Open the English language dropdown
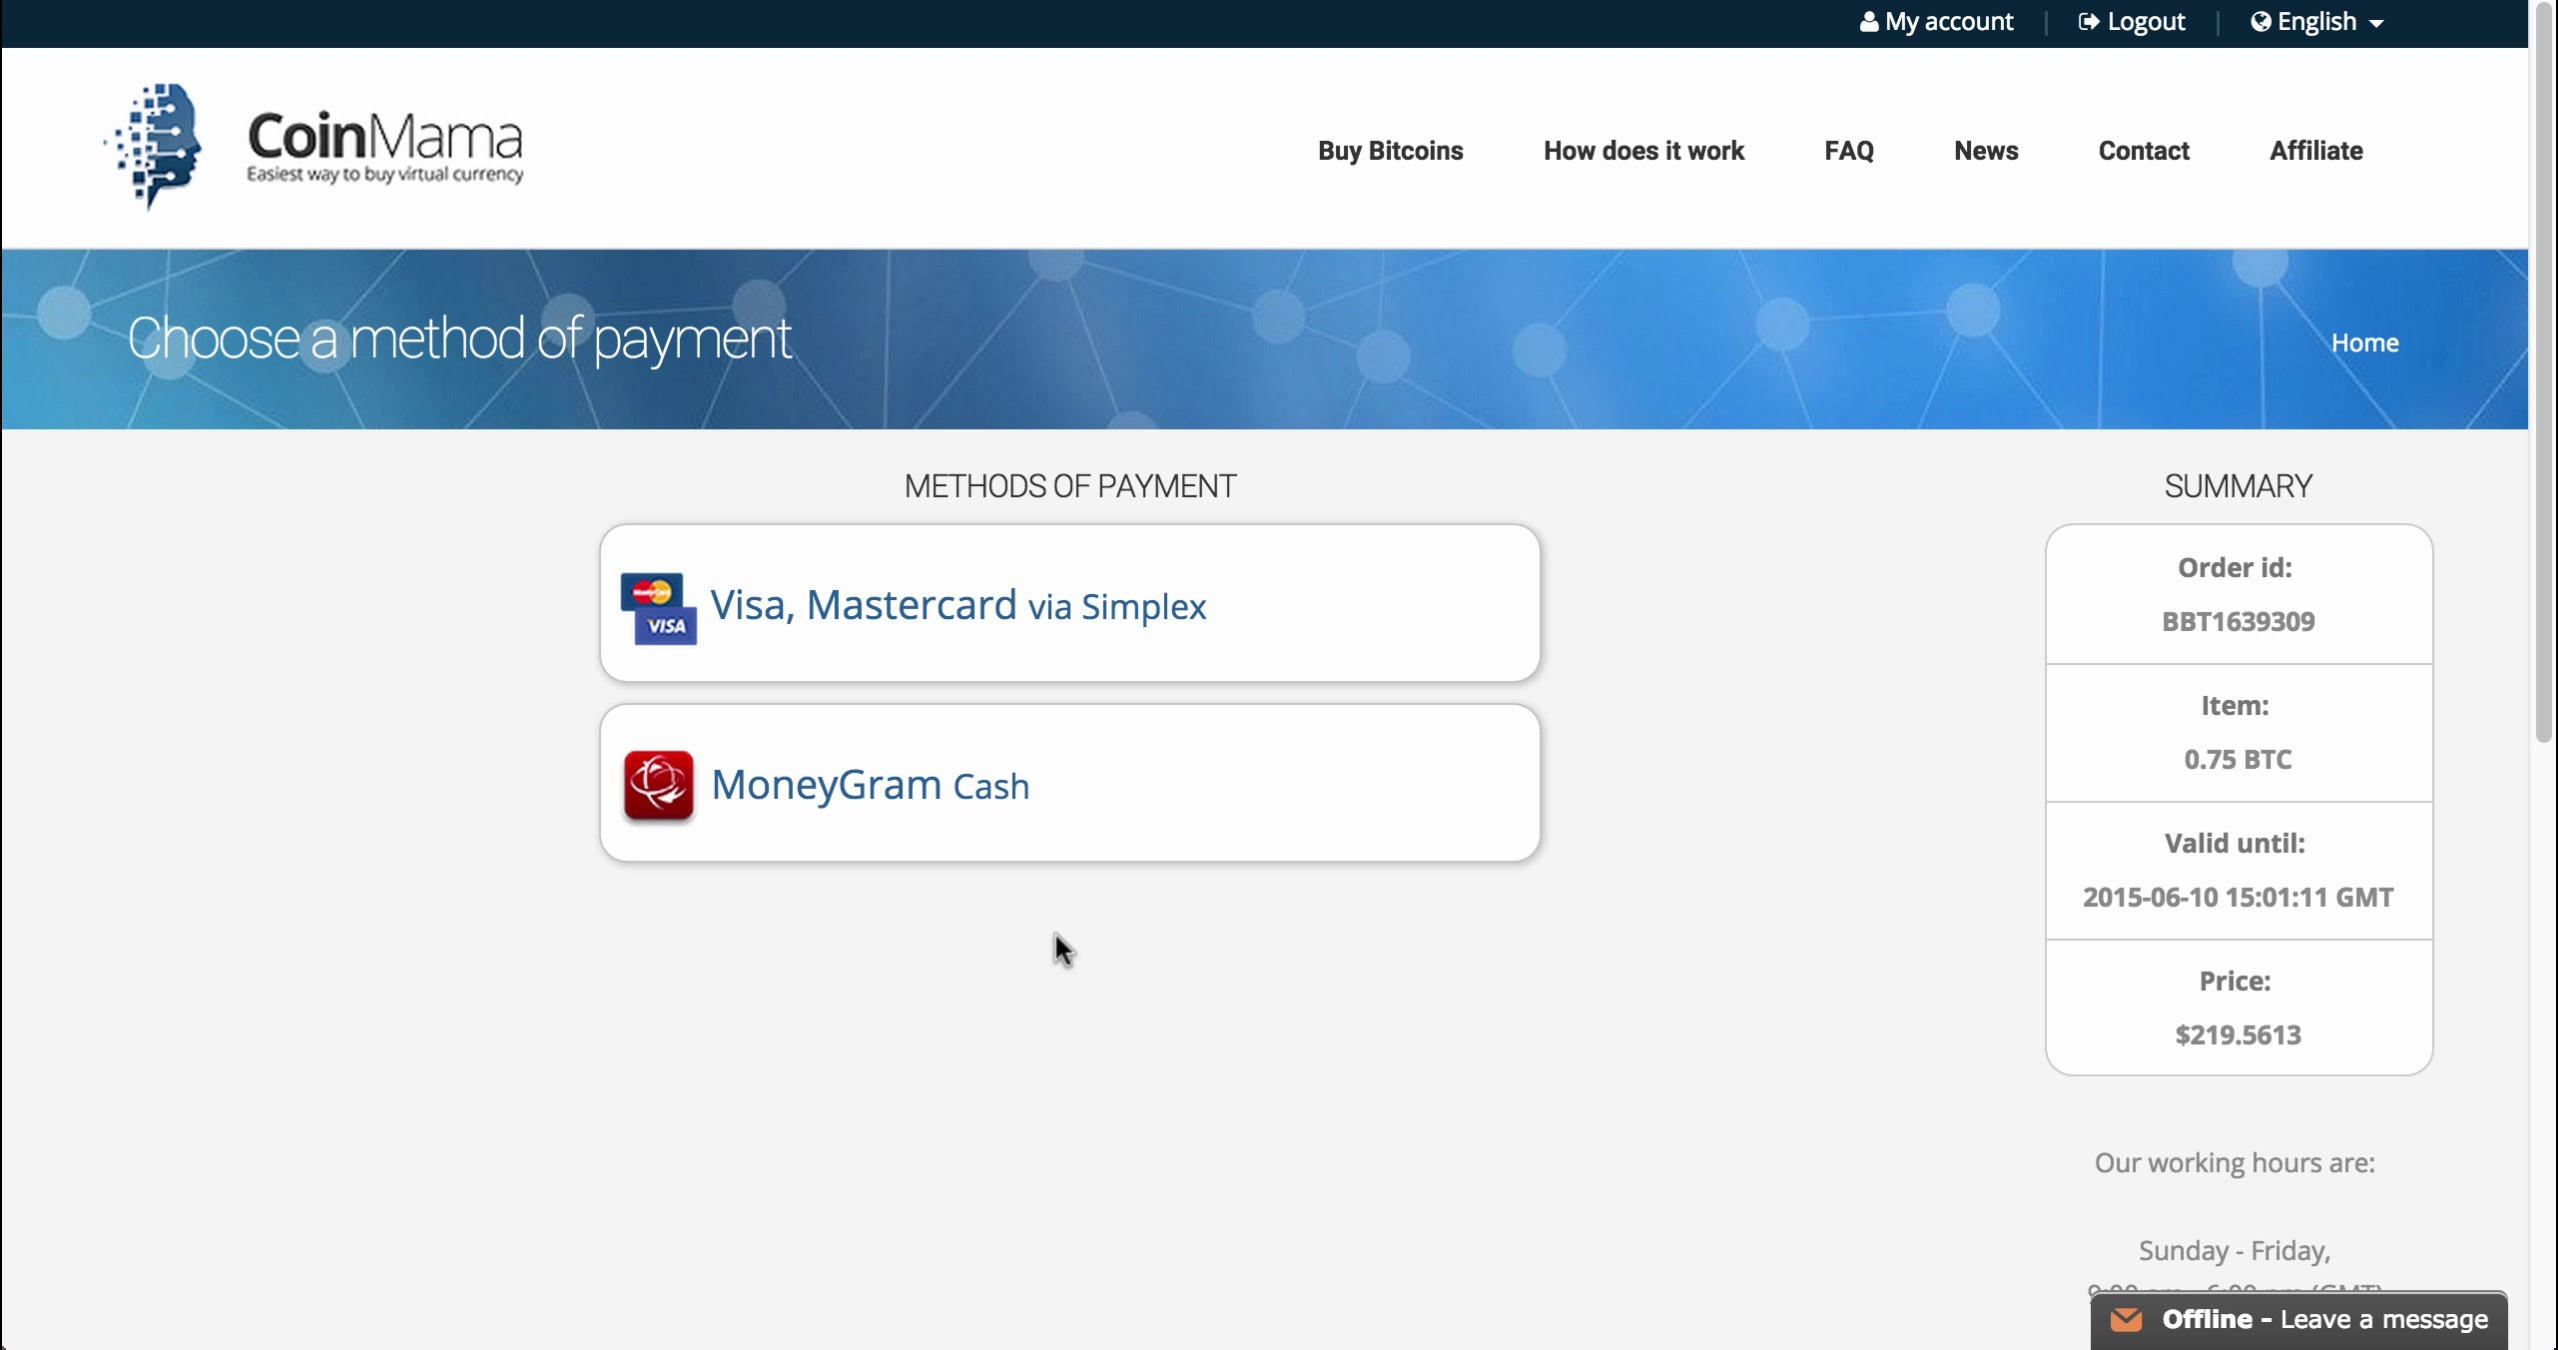Screen dimensions: 2558x1350 pos(2317,22)
